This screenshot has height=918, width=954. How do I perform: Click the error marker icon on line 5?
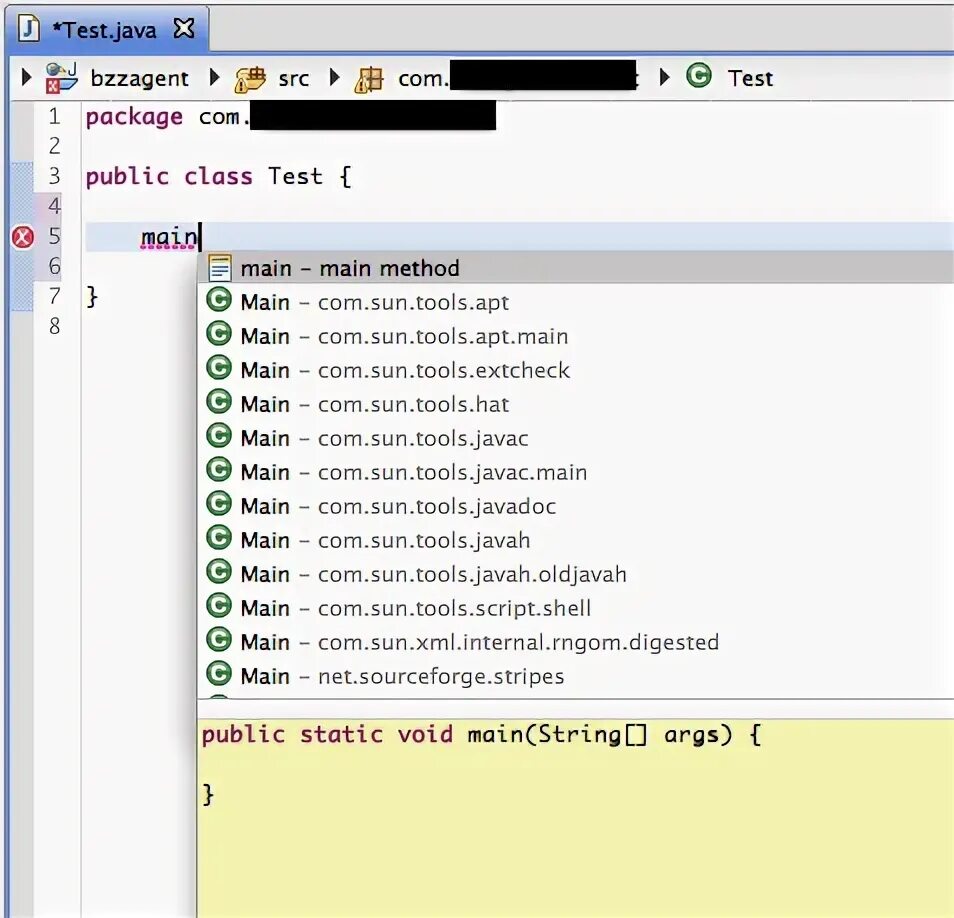[x=22, y=237]
